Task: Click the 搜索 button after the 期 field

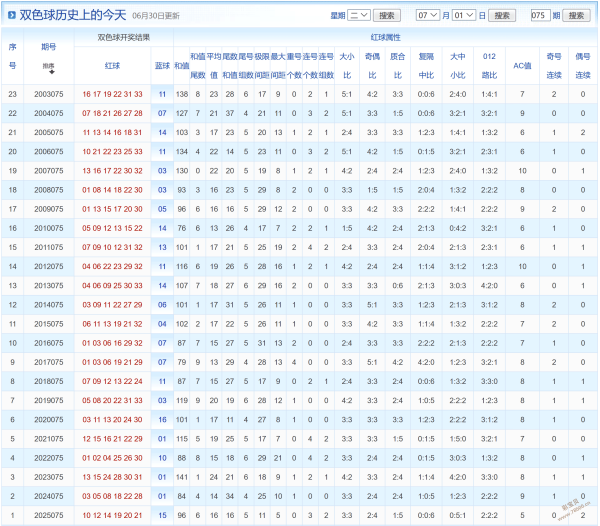Action: tap(576, 15)
